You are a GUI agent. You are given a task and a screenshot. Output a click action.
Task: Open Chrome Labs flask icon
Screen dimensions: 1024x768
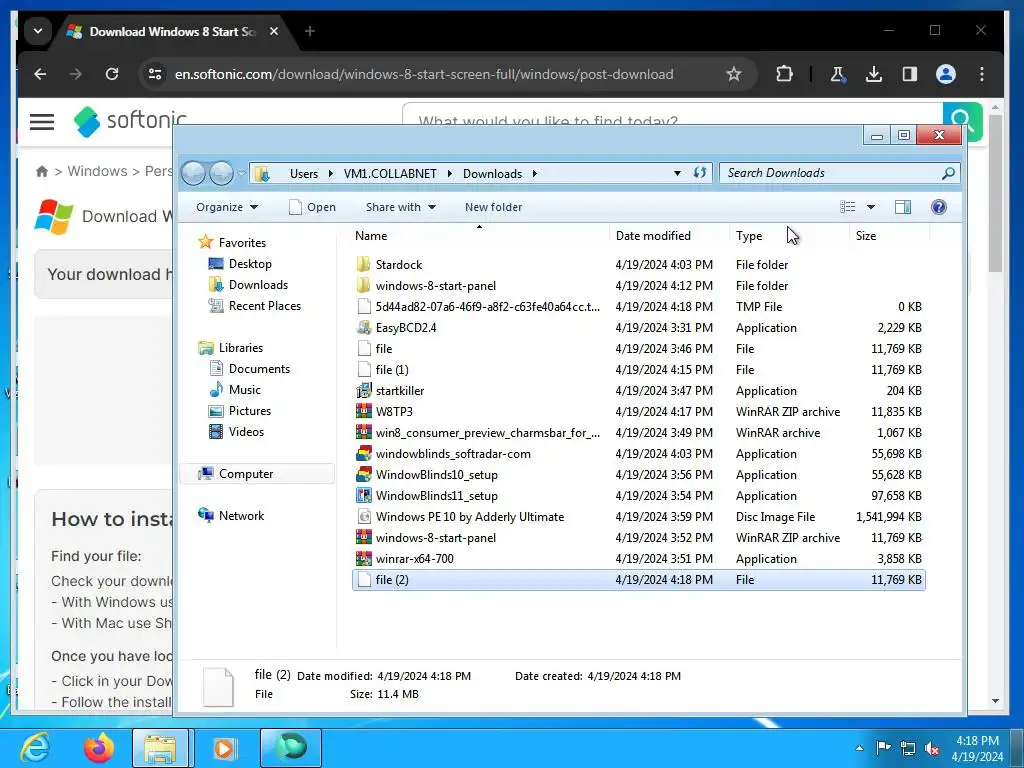click(x=837, y=74)
